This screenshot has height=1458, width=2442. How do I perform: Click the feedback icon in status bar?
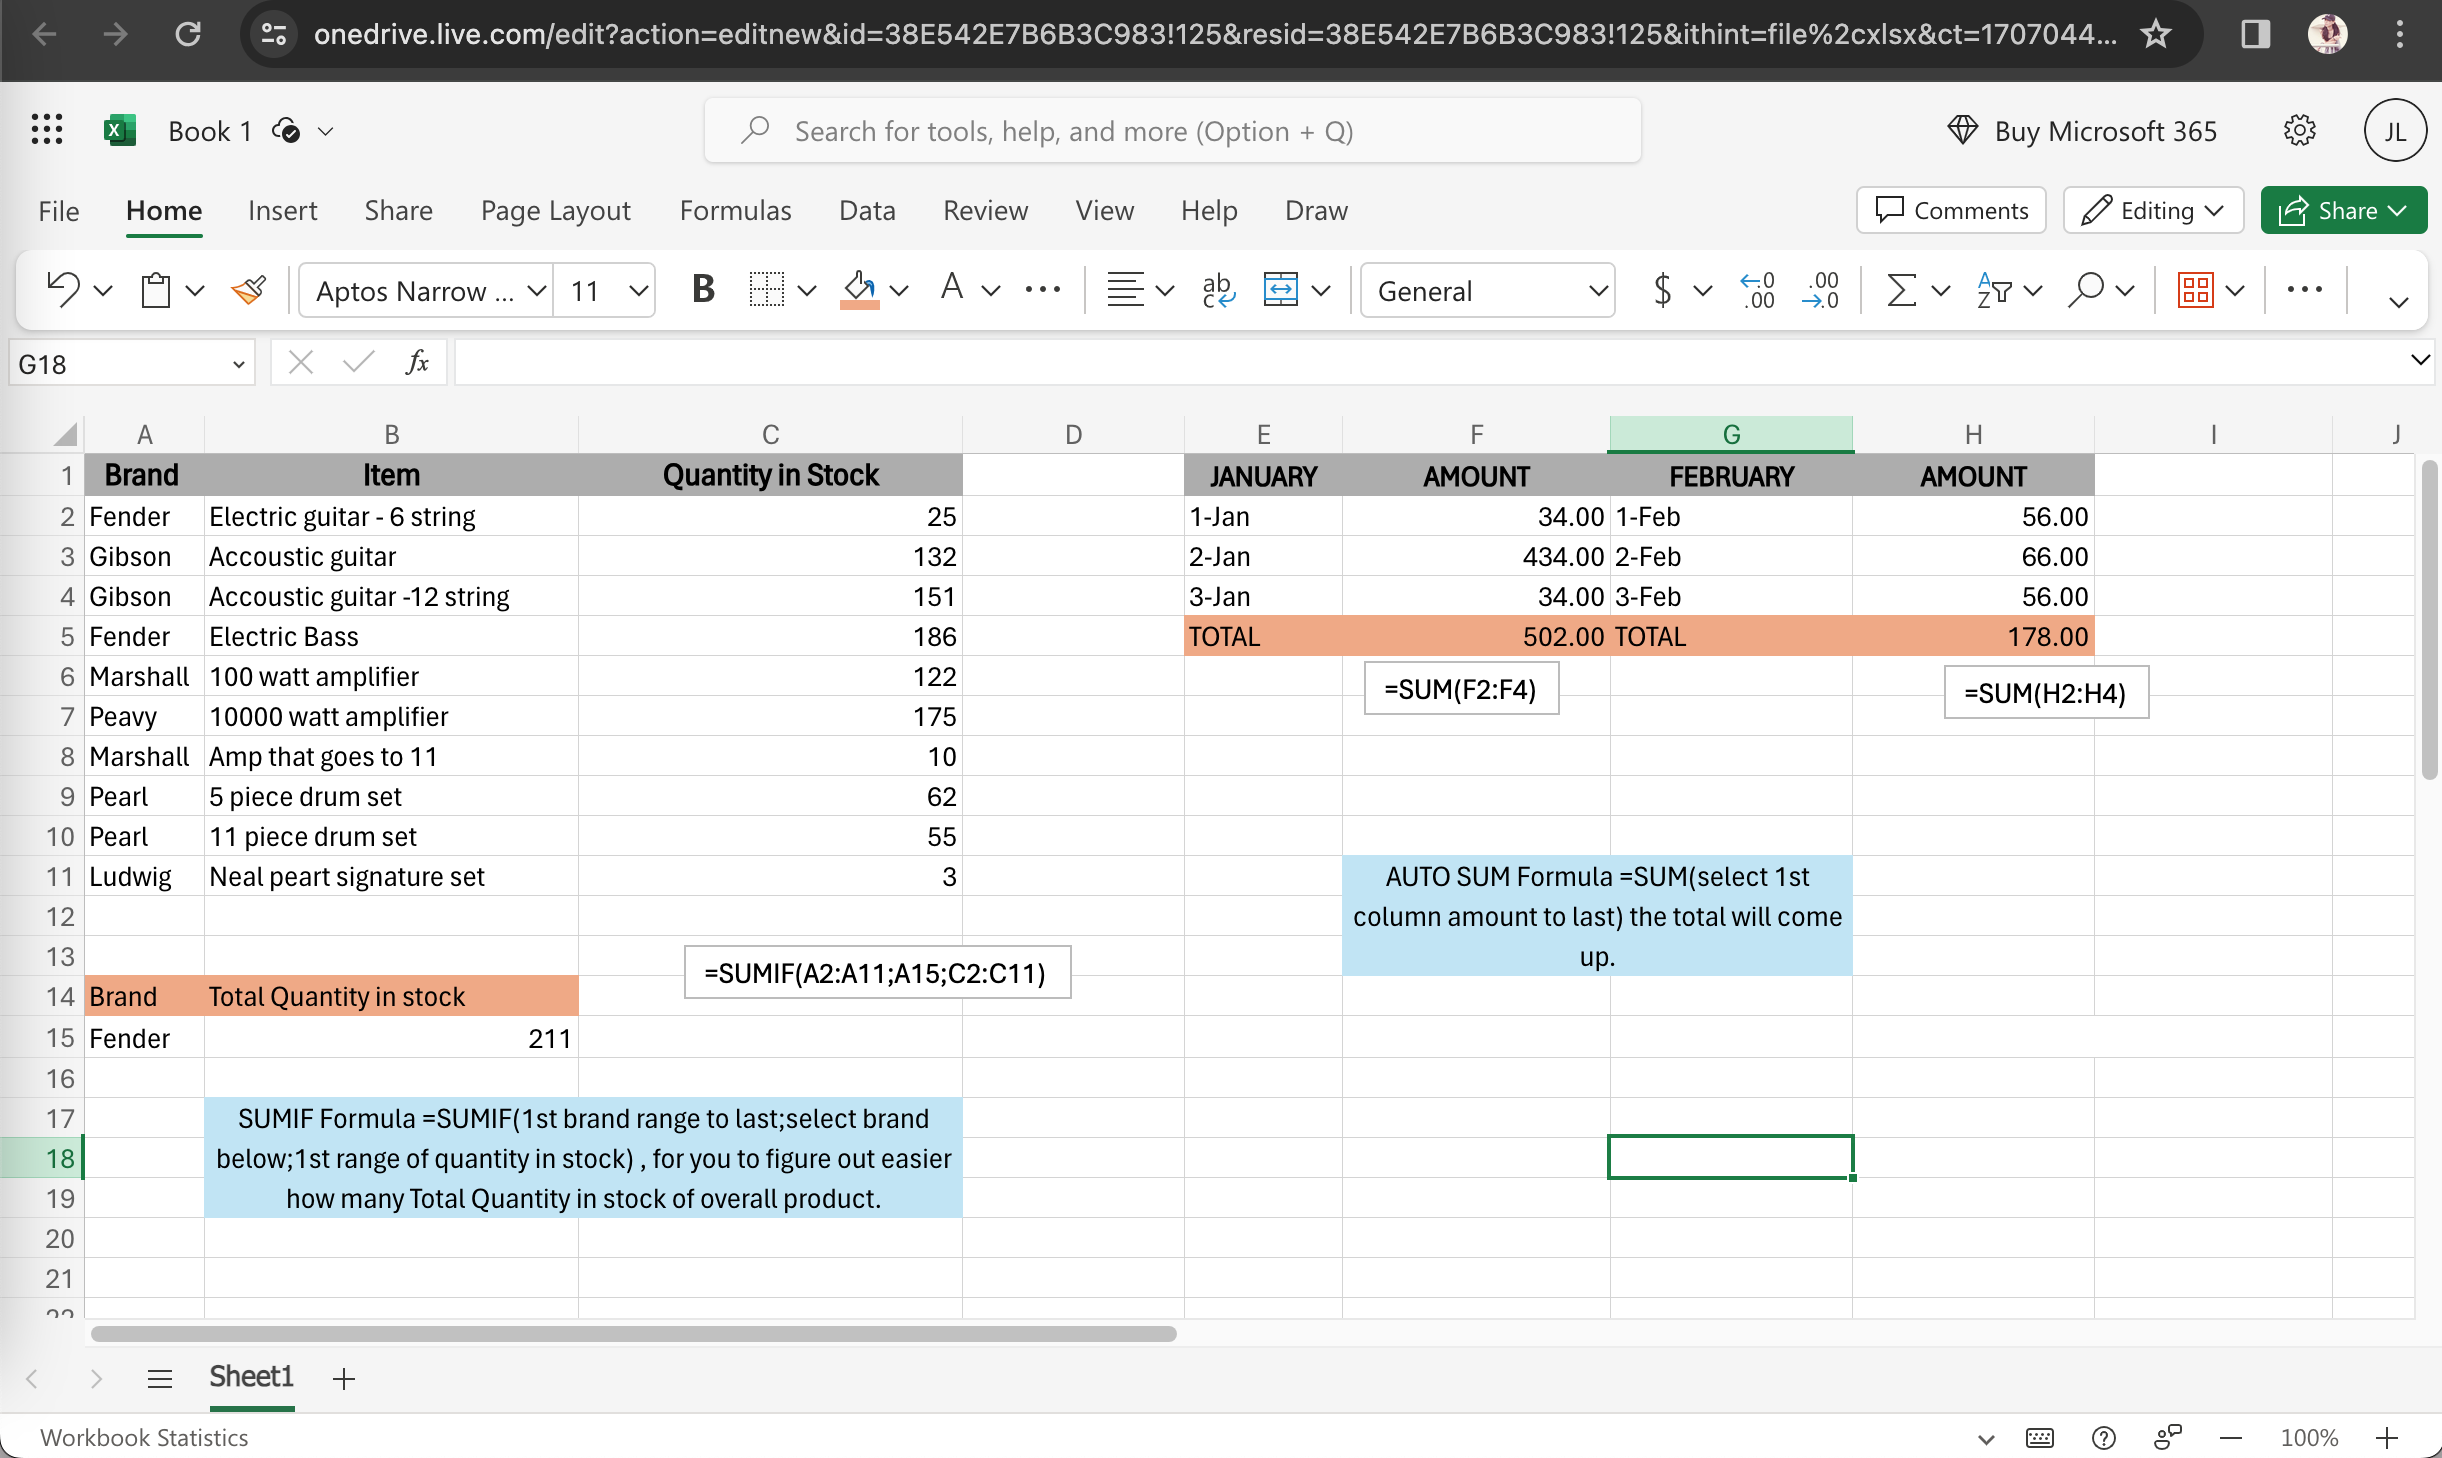pyautogui.click(x=2167, y=1438)
